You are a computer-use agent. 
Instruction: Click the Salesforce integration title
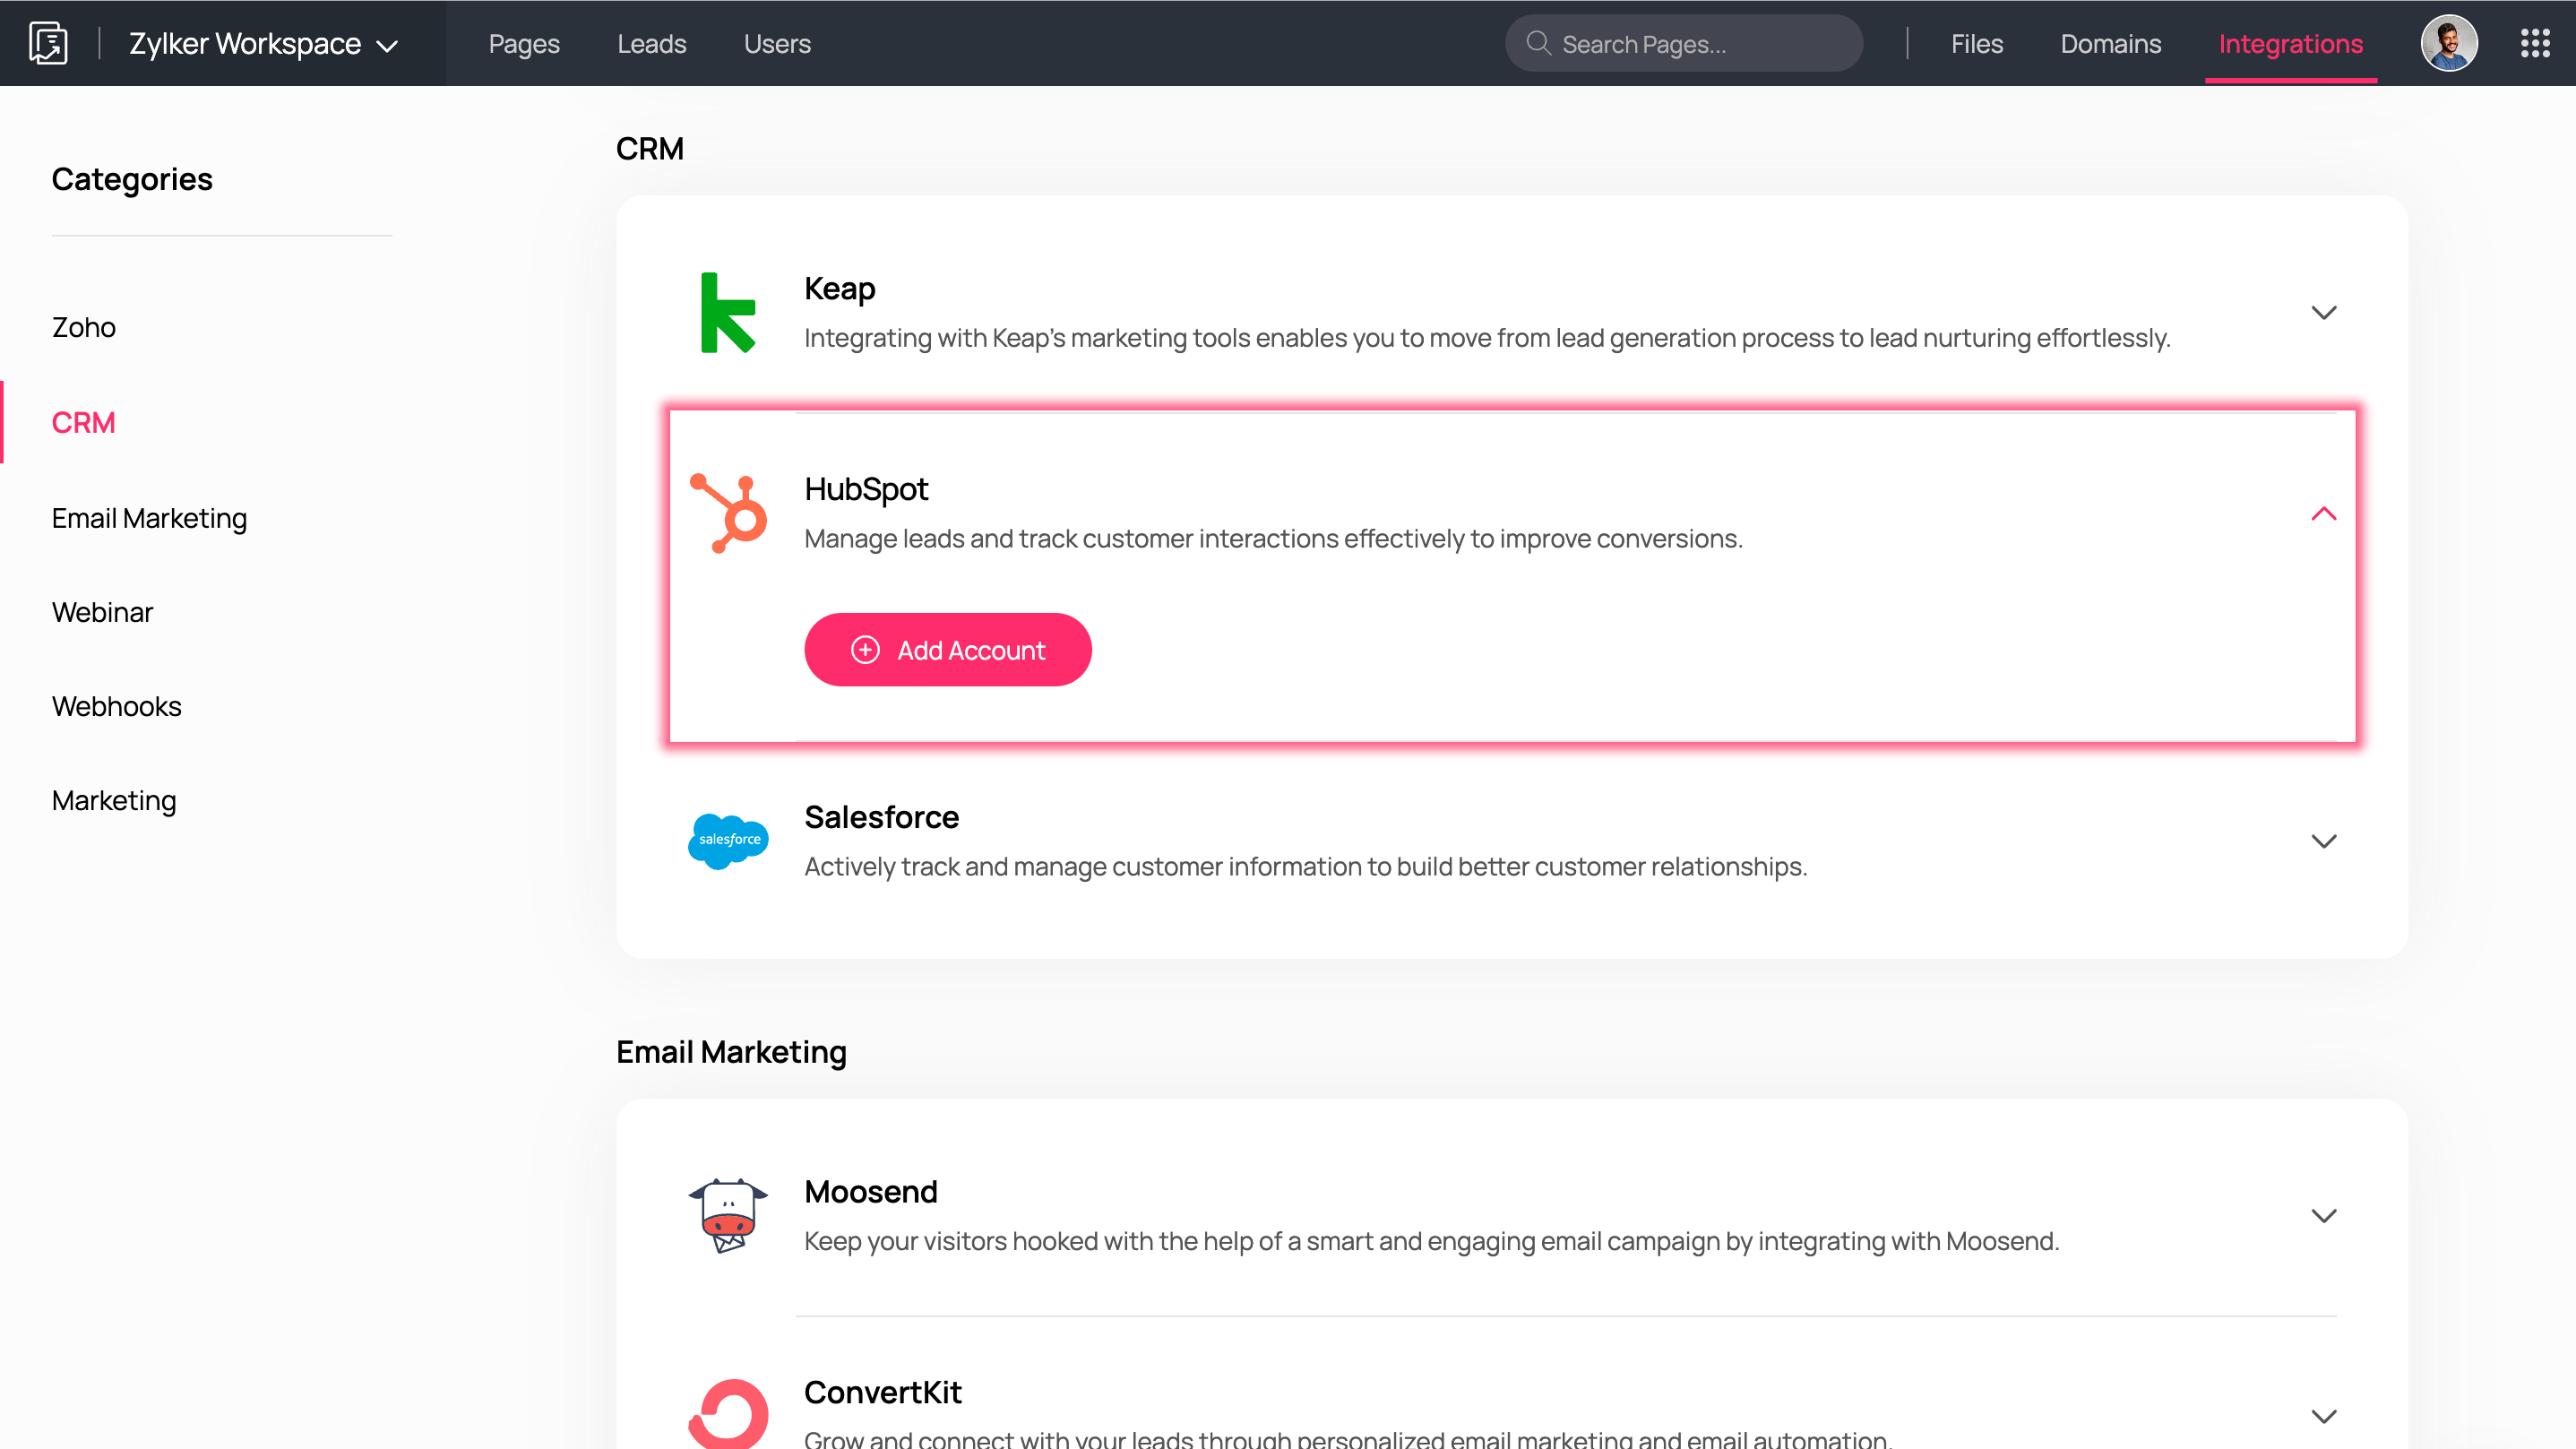pyautogui.click(x=882, y=817)
